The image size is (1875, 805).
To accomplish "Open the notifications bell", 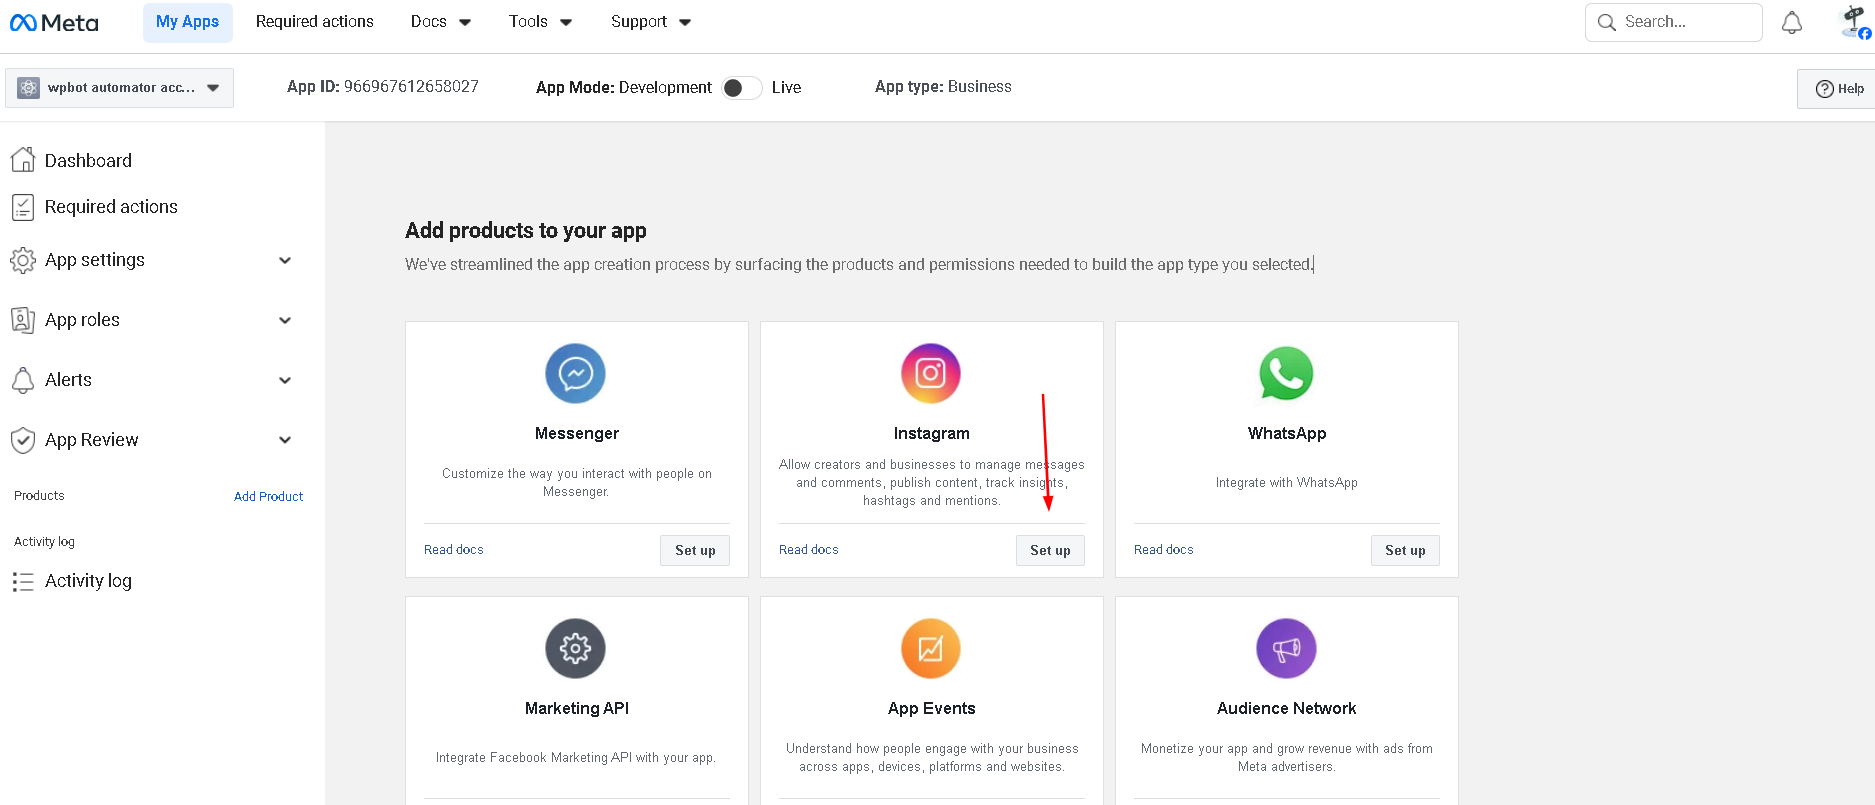I will [1791, 23].
